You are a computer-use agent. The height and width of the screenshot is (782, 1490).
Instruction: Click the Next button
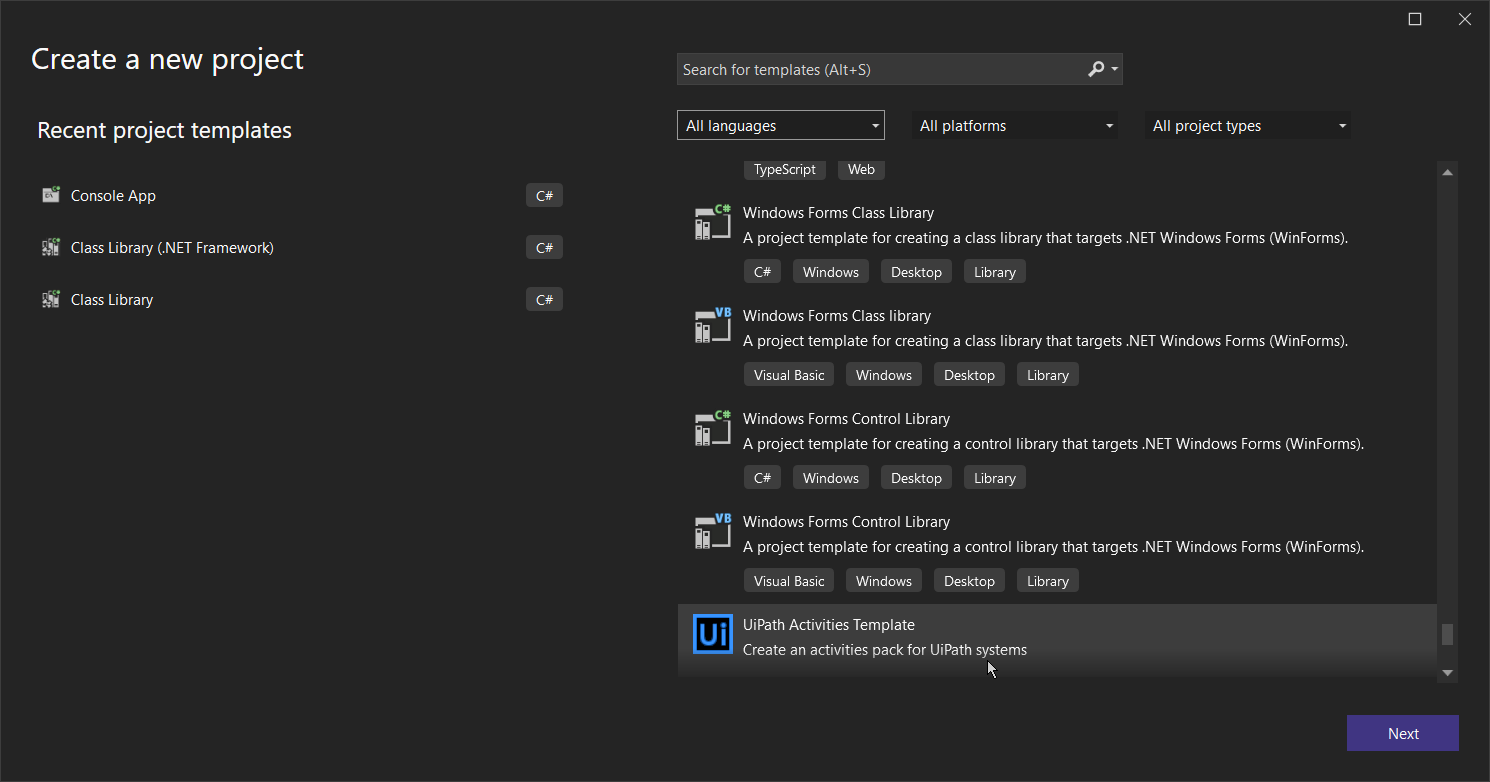point(1402,733)
